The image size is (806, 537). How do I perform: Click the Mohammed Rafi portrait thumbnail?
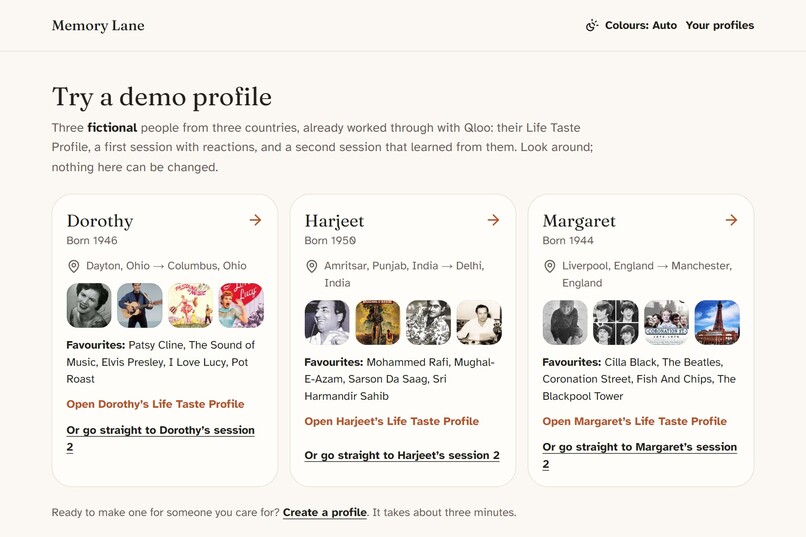click(x=327, y=322)
